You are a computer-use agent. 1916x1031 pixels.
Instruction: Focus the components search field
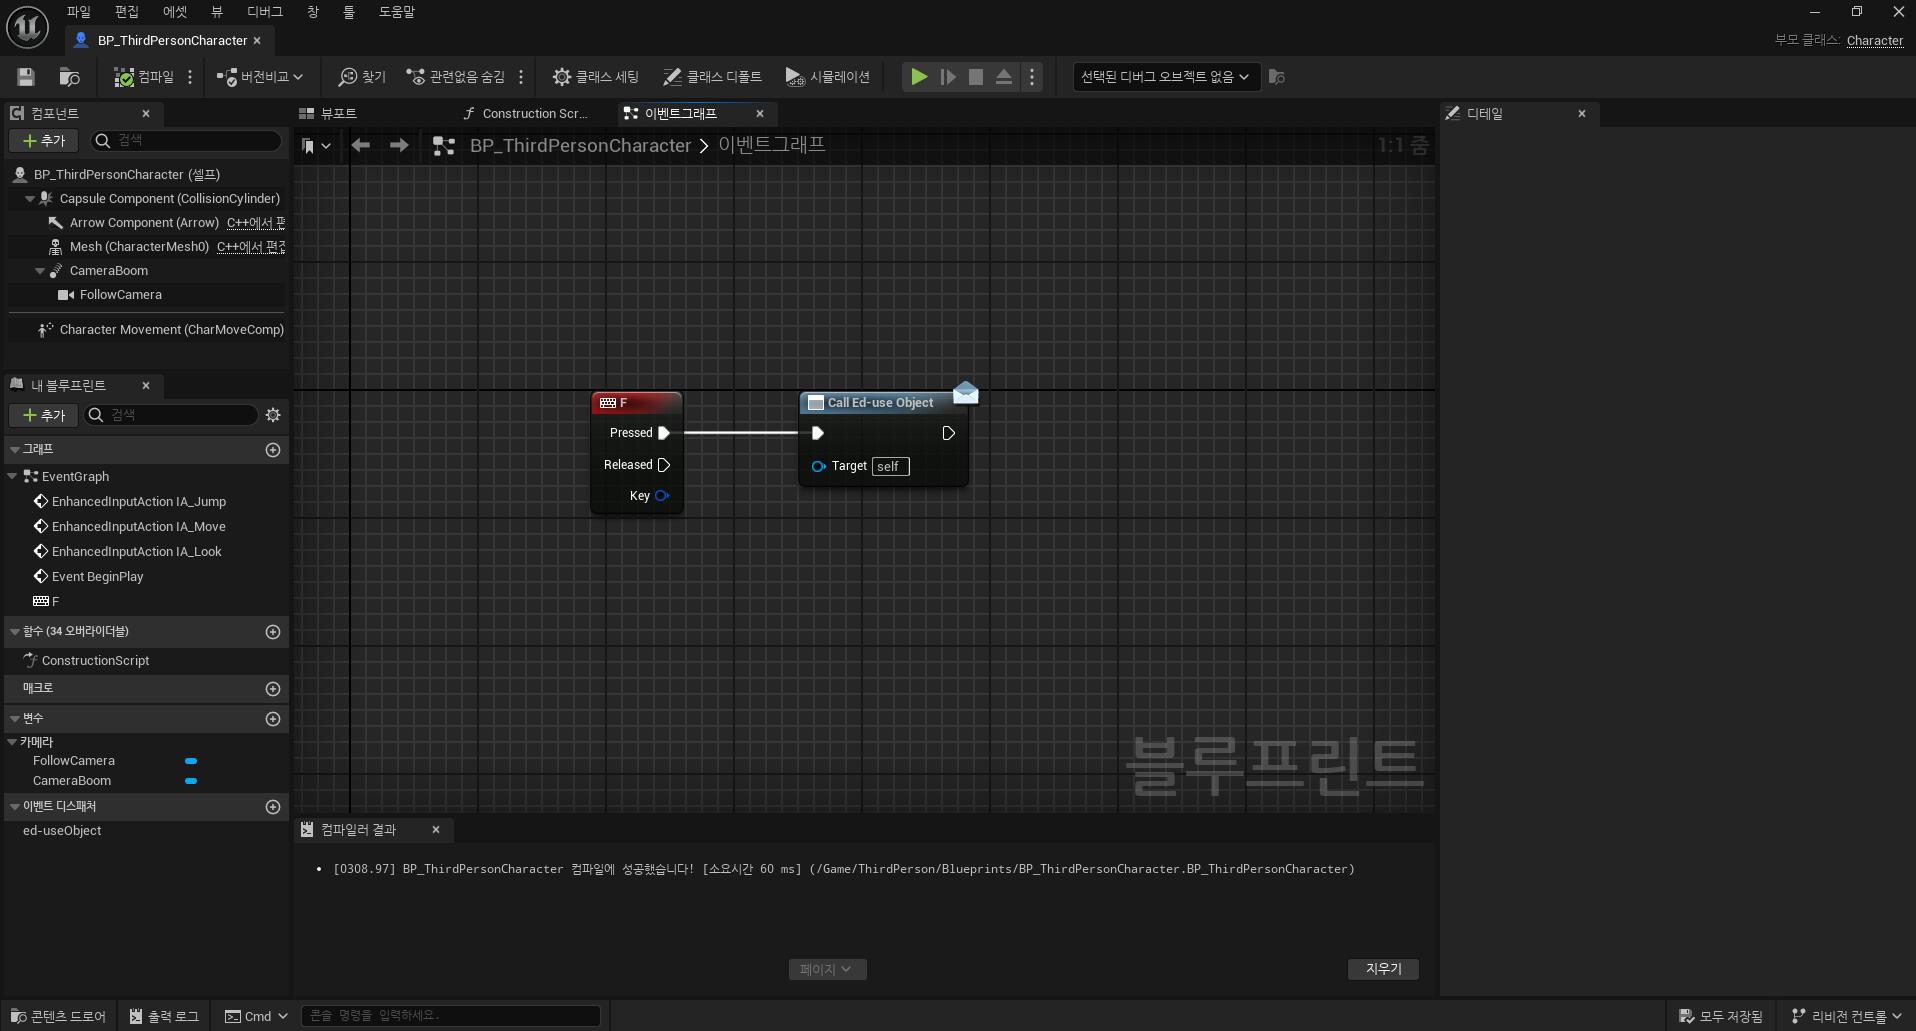[x=186, y=141]
